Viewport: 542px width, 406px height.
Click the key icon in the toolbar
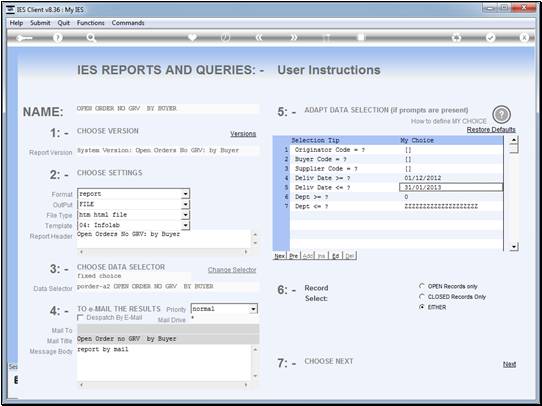24,38
